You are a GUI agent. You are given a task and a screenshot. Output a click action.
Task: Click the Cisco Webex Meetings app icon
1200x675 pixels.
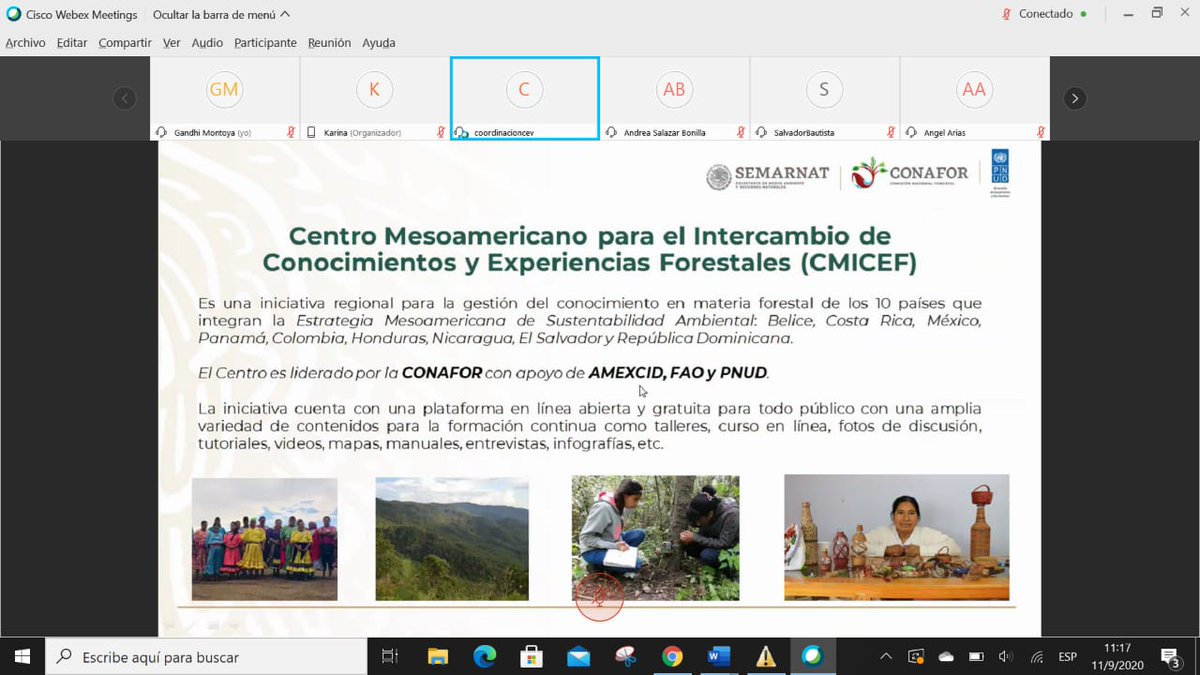(x=13, y=14)
